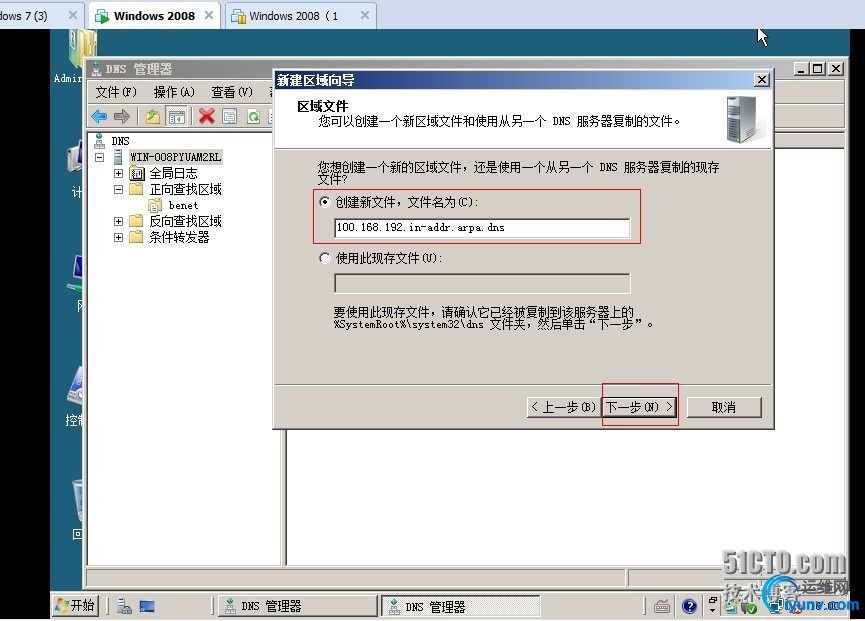The image size is (865, 621).
Task: Close the Windows 2008 VM tab
Action: (x=209, y=15)
